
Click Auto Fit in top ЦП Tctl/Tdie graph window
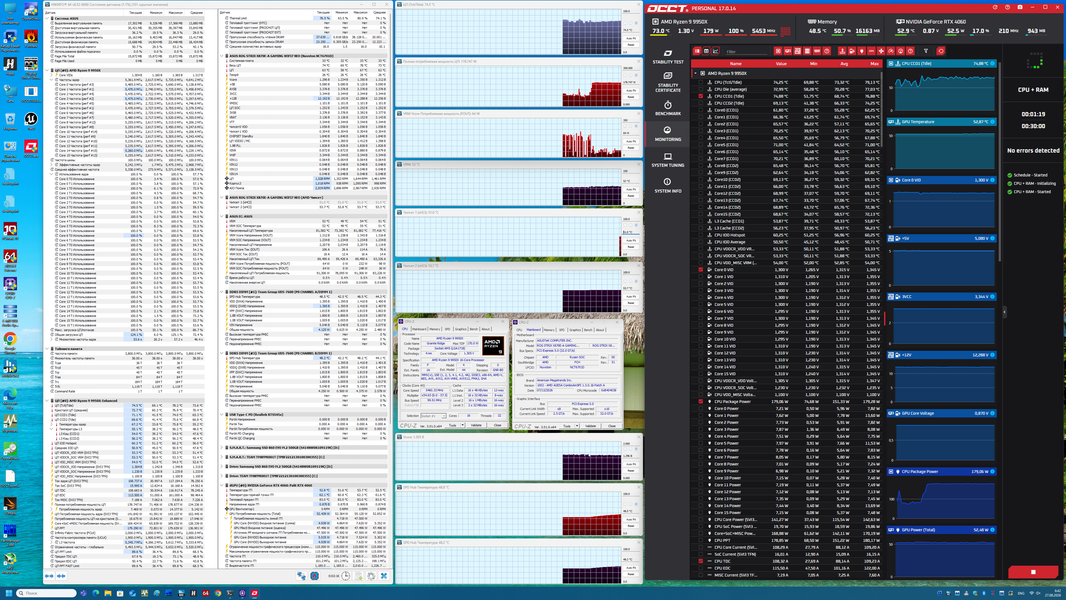click(631, 38)
